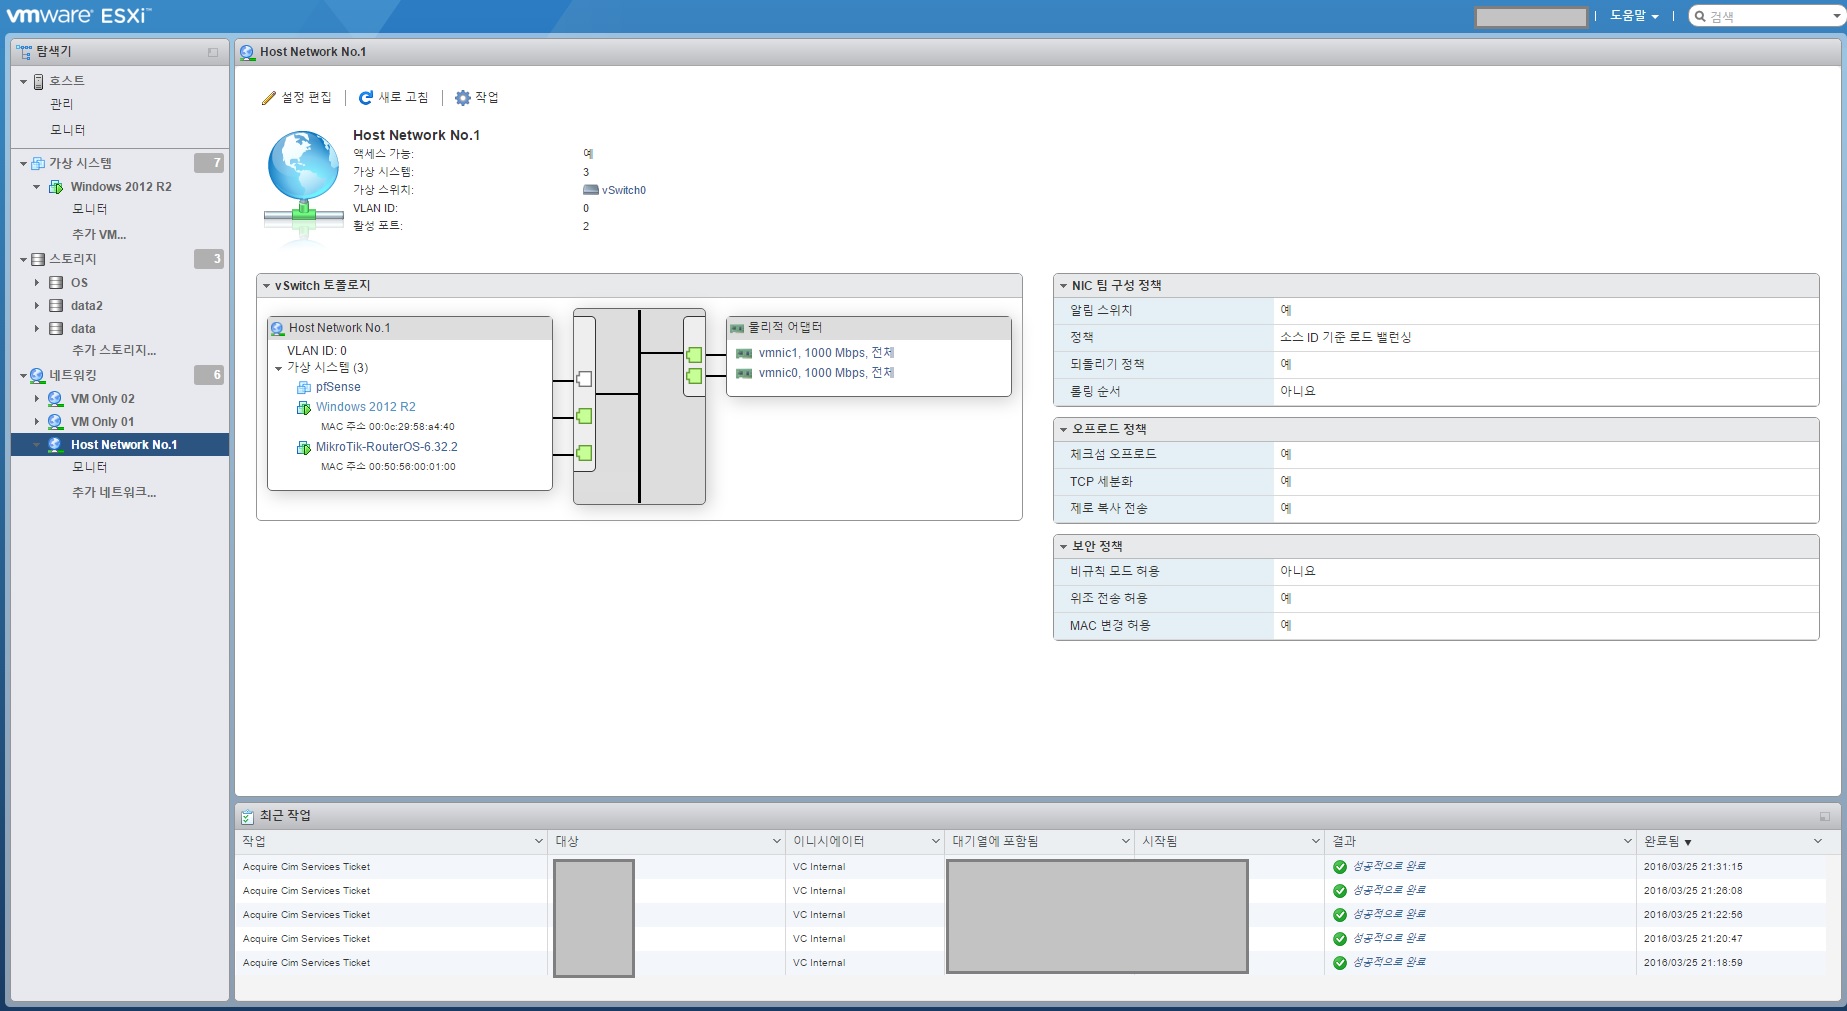Open Monitor under Windows 2012 R2
Viewport: 1847px width, 1011px height.
click(x=89, y=209)
